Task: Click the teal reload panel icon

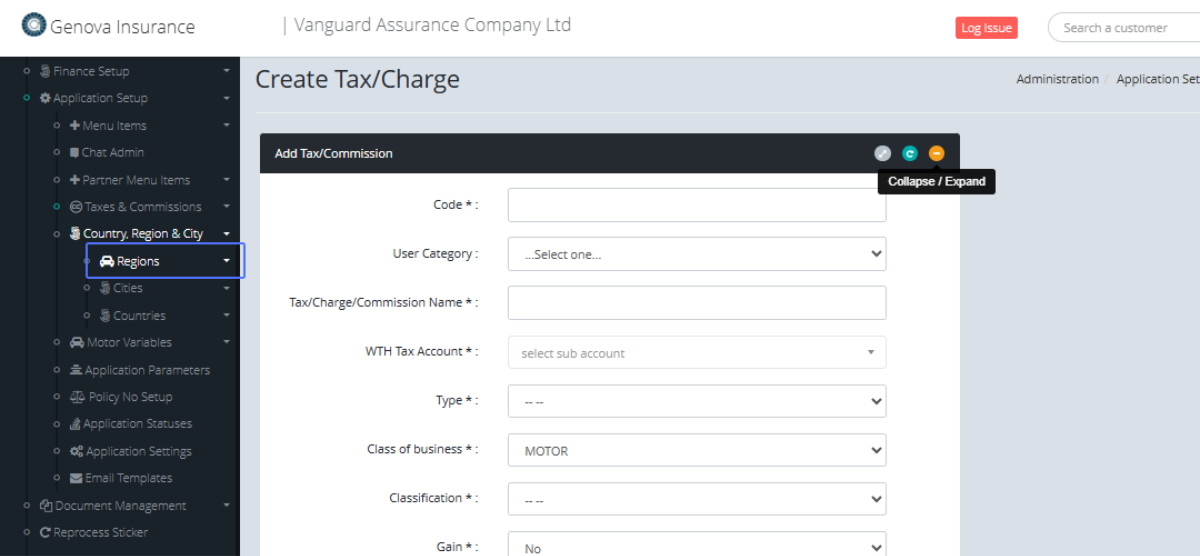Action: pos(909,153)
